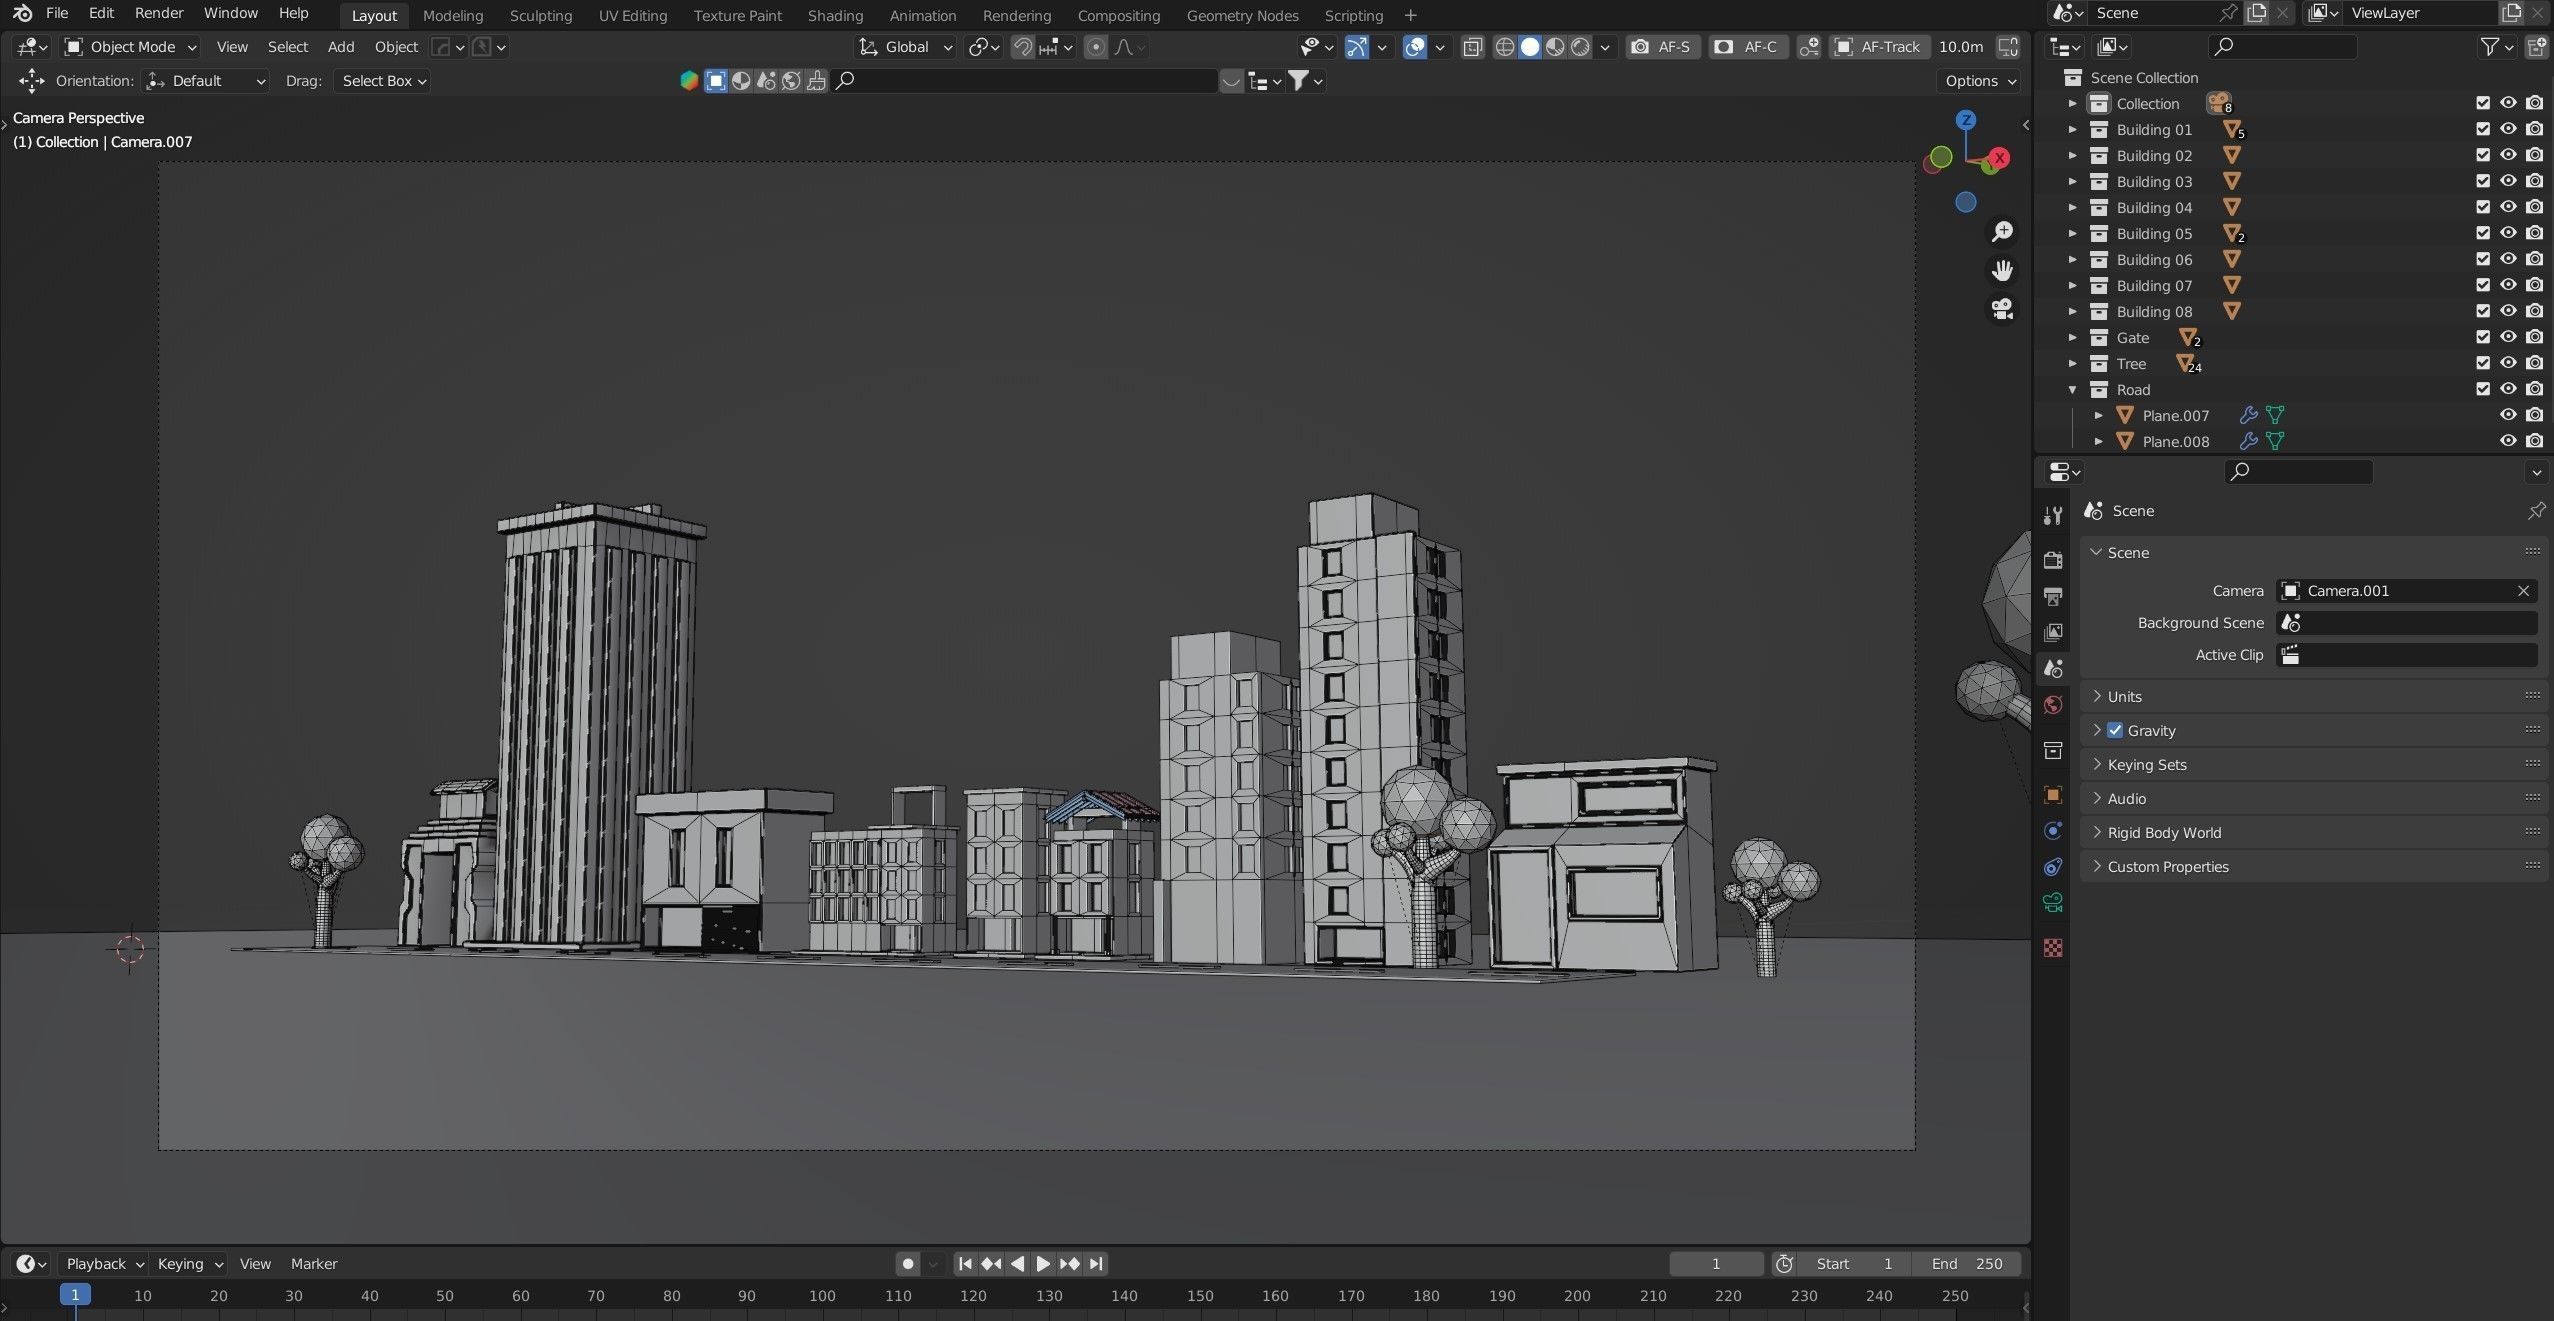Expand the Building 02 collection
This screenshot has height=1321, width=2554.
(x=2073, y=156)
